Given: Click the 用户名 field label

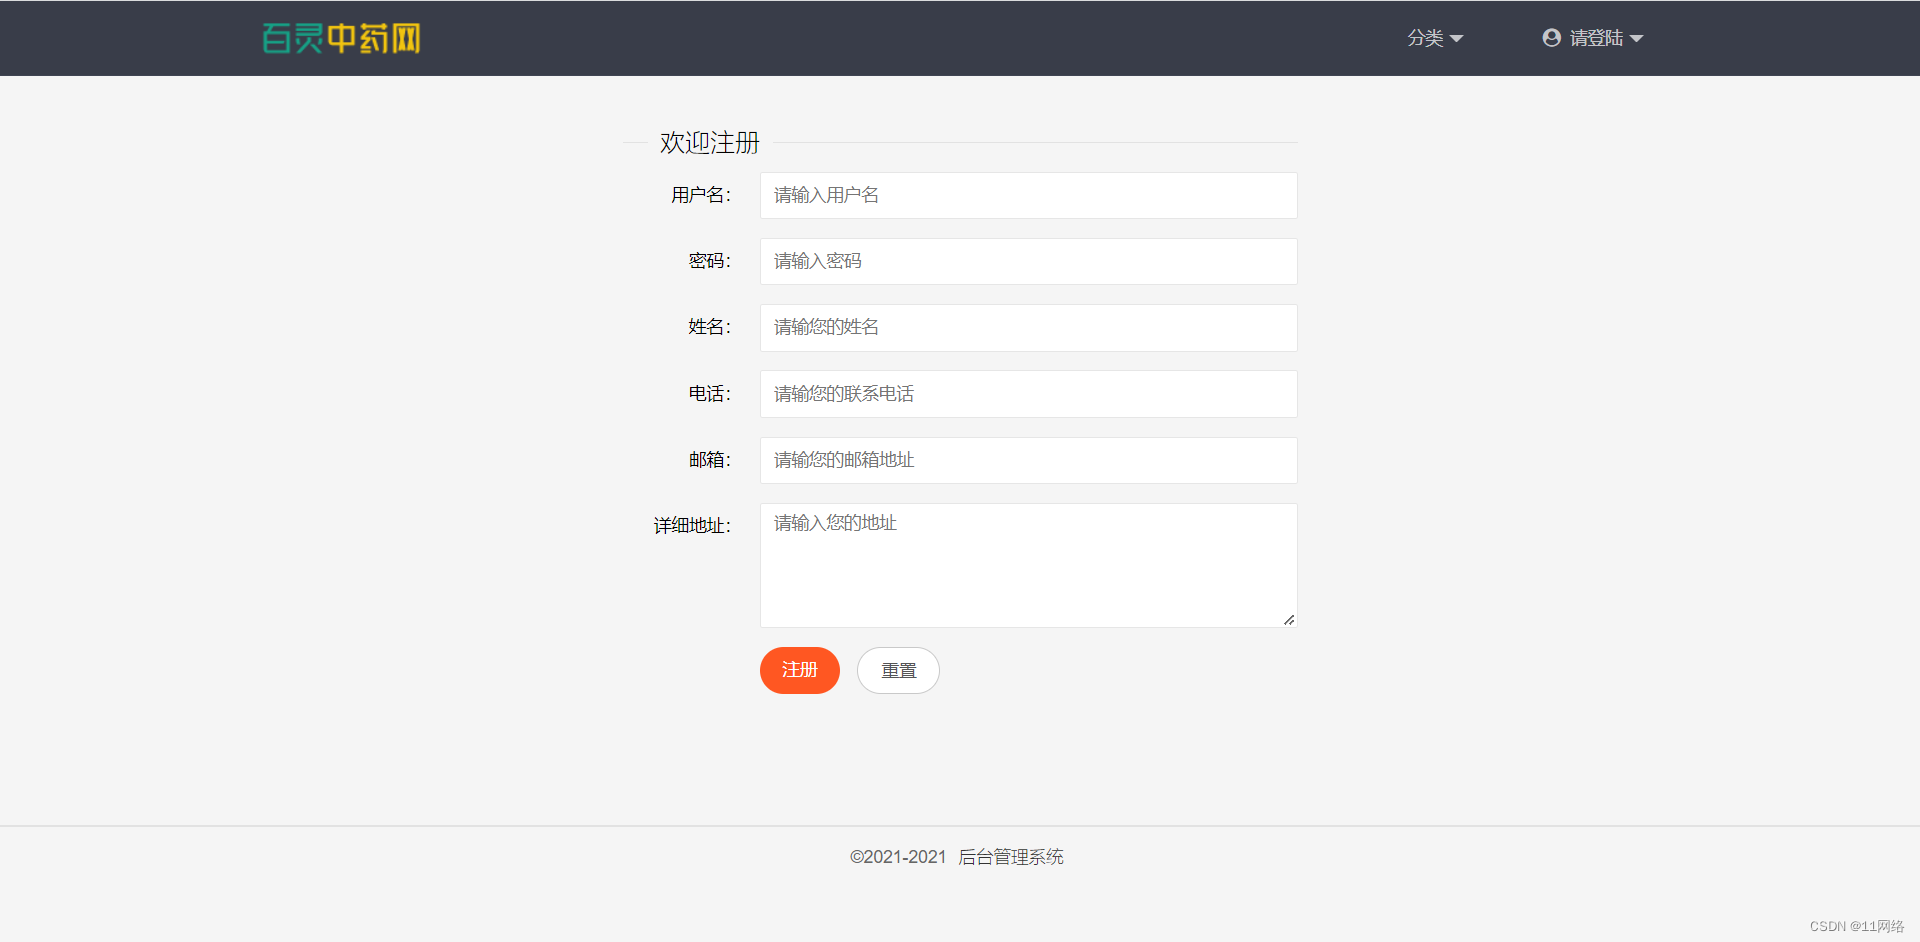Looking at the screenshot, I should click(x=703, y=195).
